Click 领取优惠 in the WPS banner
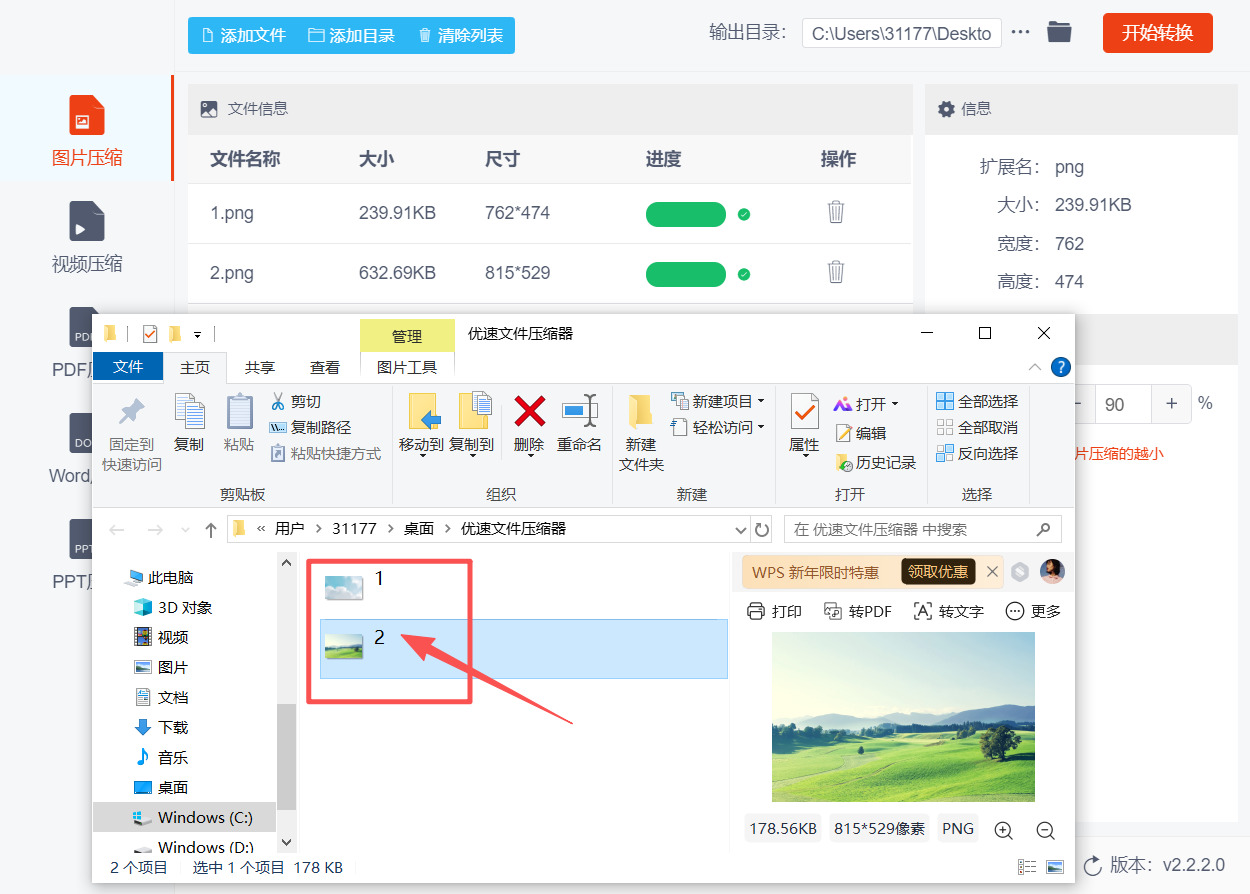The image size is (1250, 894). tap(940, 571)
